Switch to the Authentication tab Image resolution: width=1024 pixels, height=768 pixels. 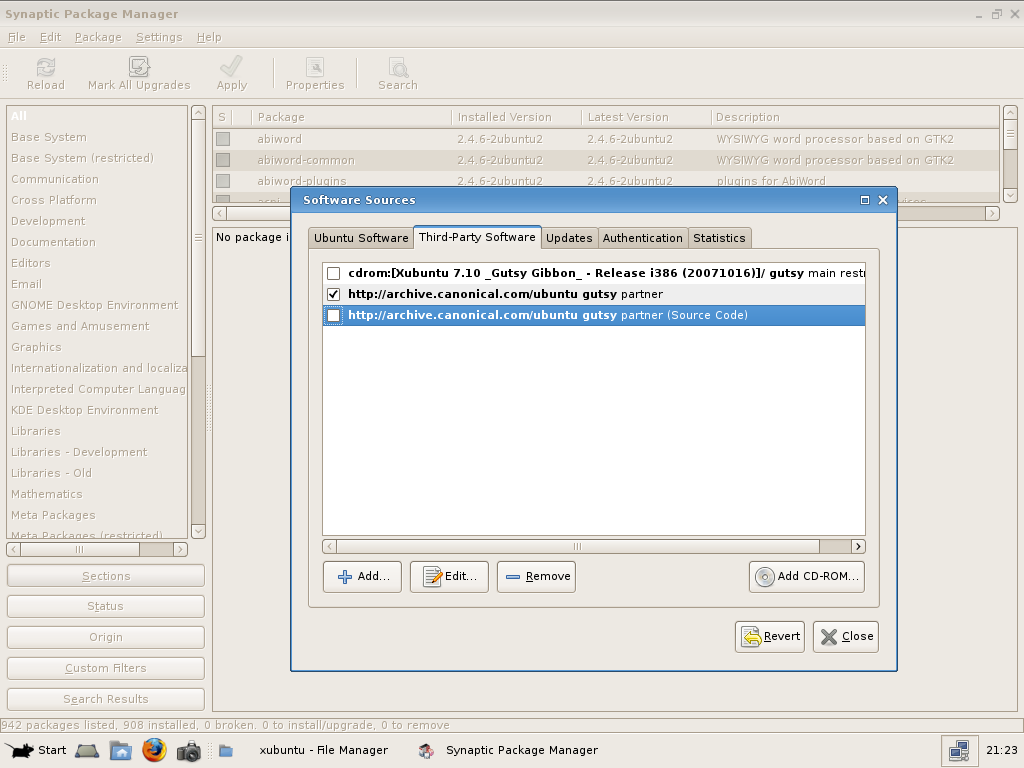coord(643,238)
